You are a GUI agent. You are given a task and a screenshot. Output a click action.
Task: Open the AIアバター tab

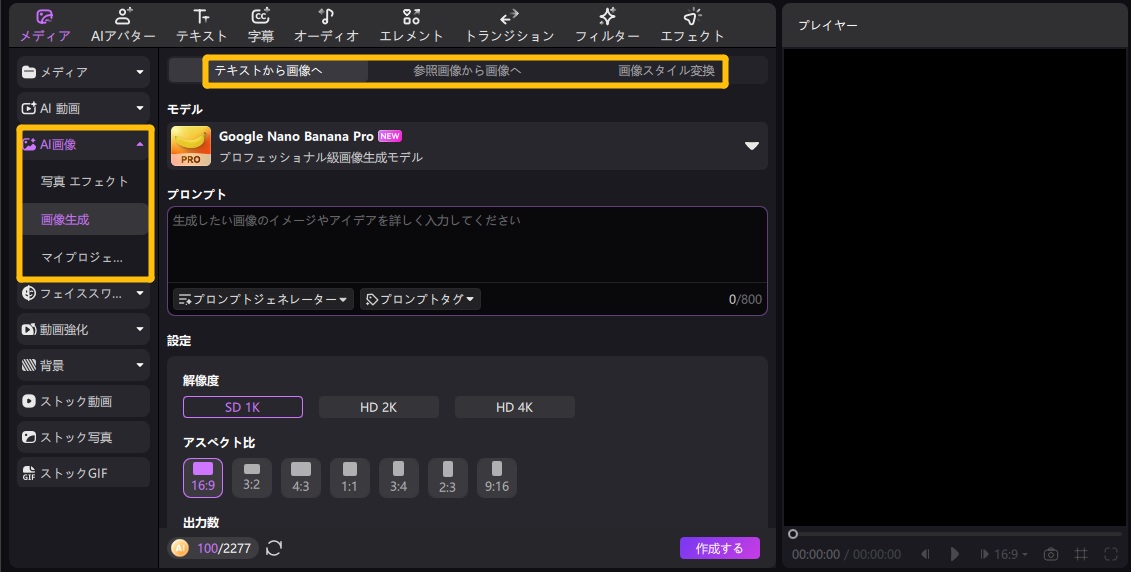point(123,26)
